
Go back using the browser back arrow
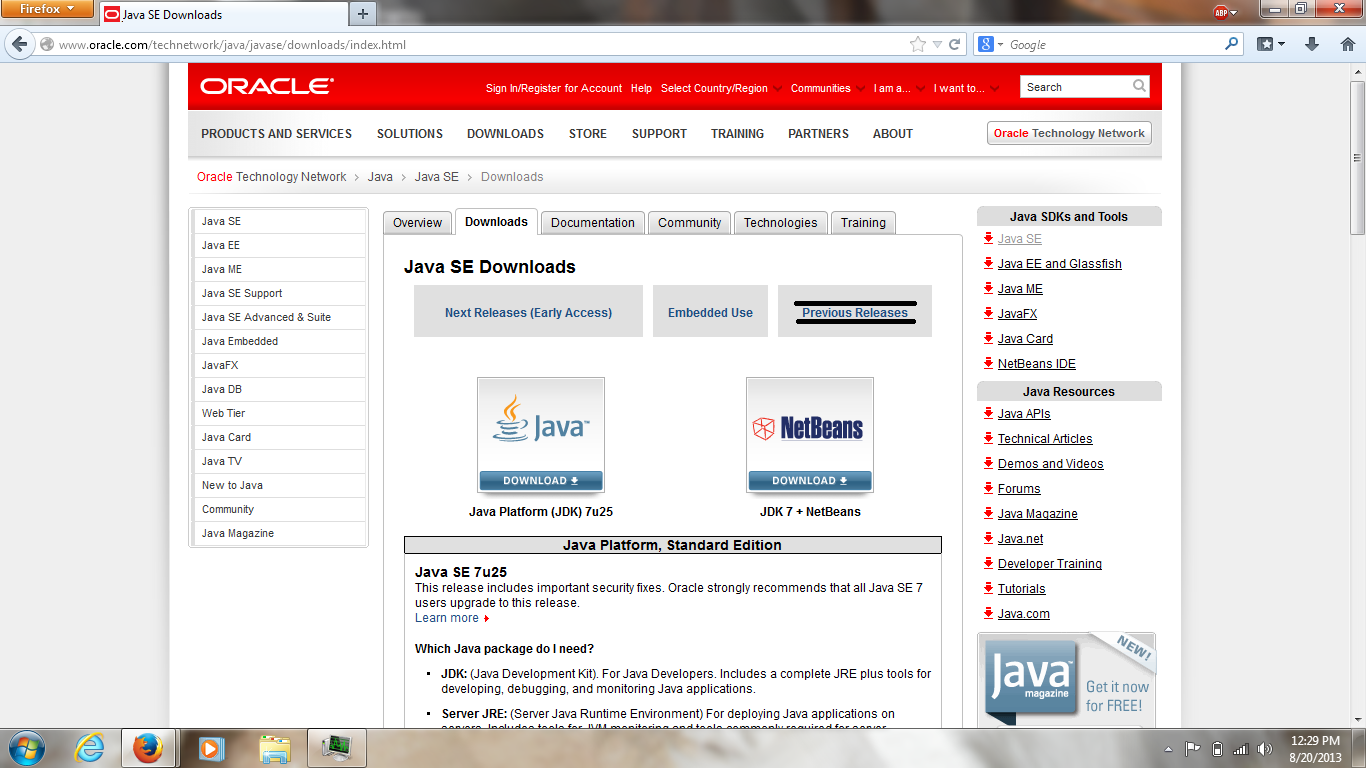20,44
